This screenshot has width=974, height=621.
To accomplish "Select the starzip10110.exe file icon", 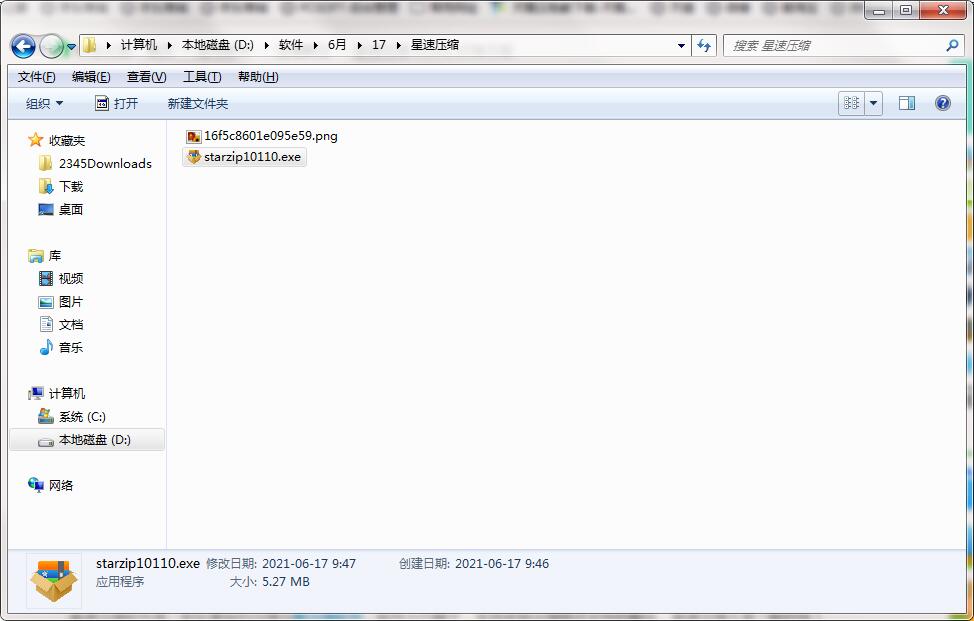I will click(x=194, y=156).
